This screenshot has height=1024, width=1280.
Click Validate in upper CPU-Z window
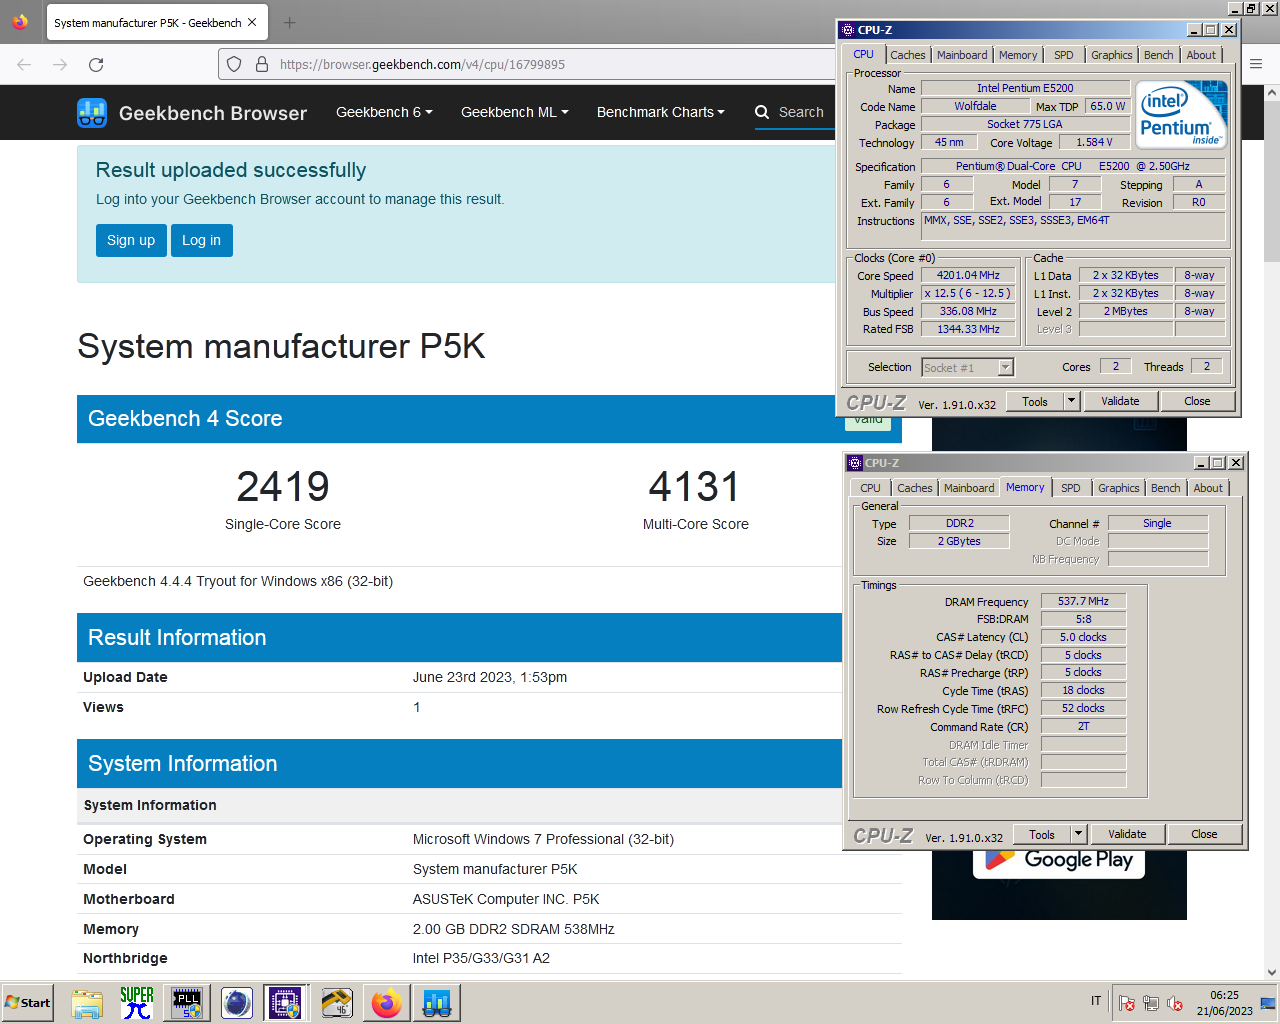click(1120, 401)
